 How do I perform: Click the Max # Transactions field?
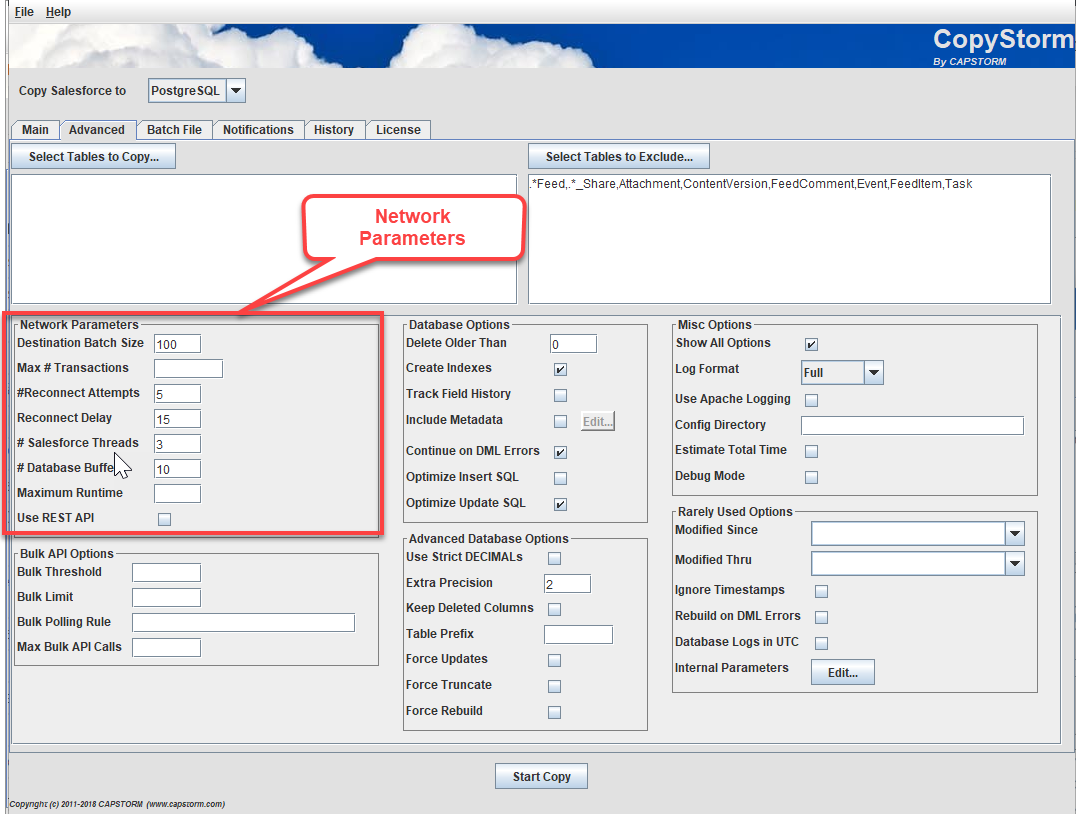[x=188, y=368]
